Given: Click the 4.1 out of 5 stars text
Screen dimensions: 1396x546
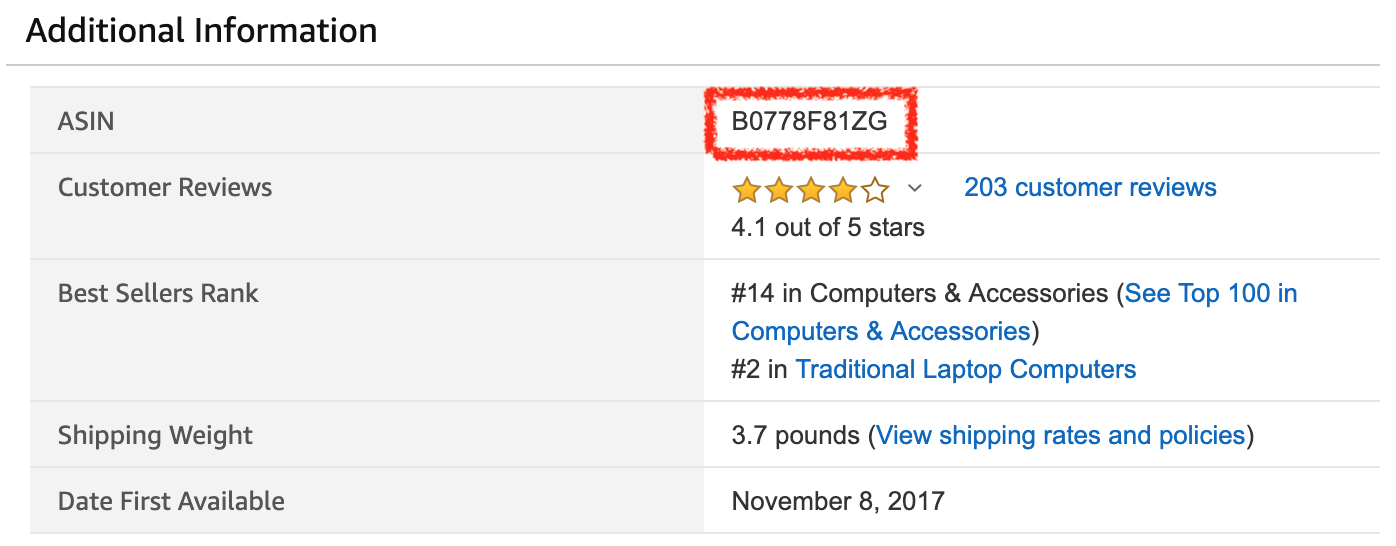Looking at the screenshot, I should tap(828, 227).
